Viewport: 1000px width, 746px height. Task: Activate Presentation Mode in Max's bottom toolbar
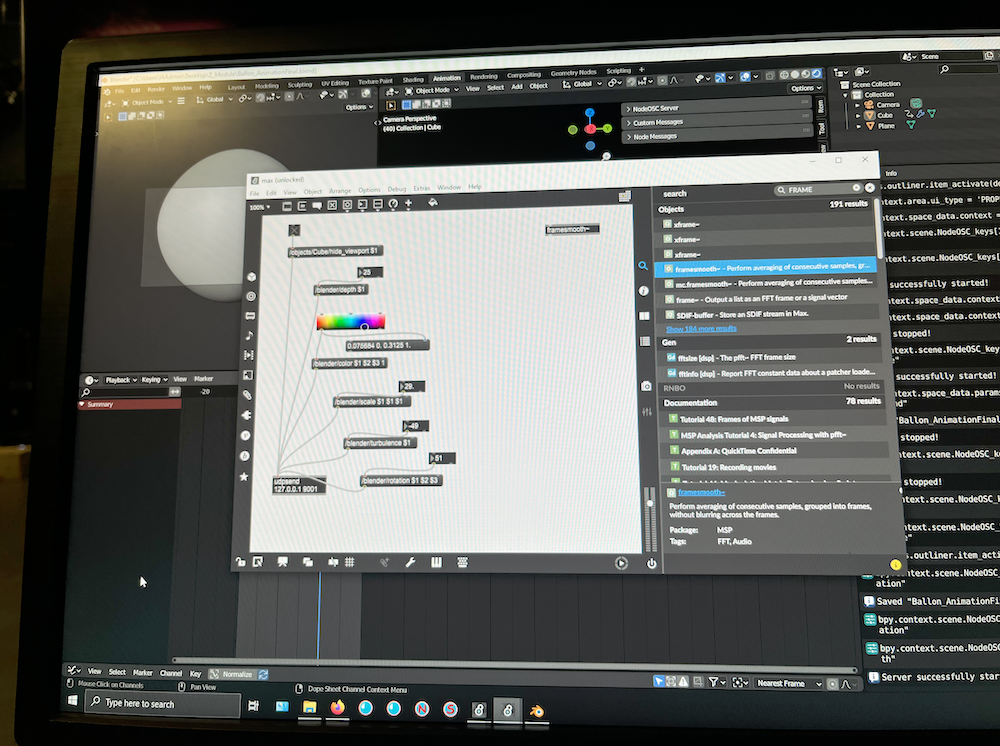point(281,564)
